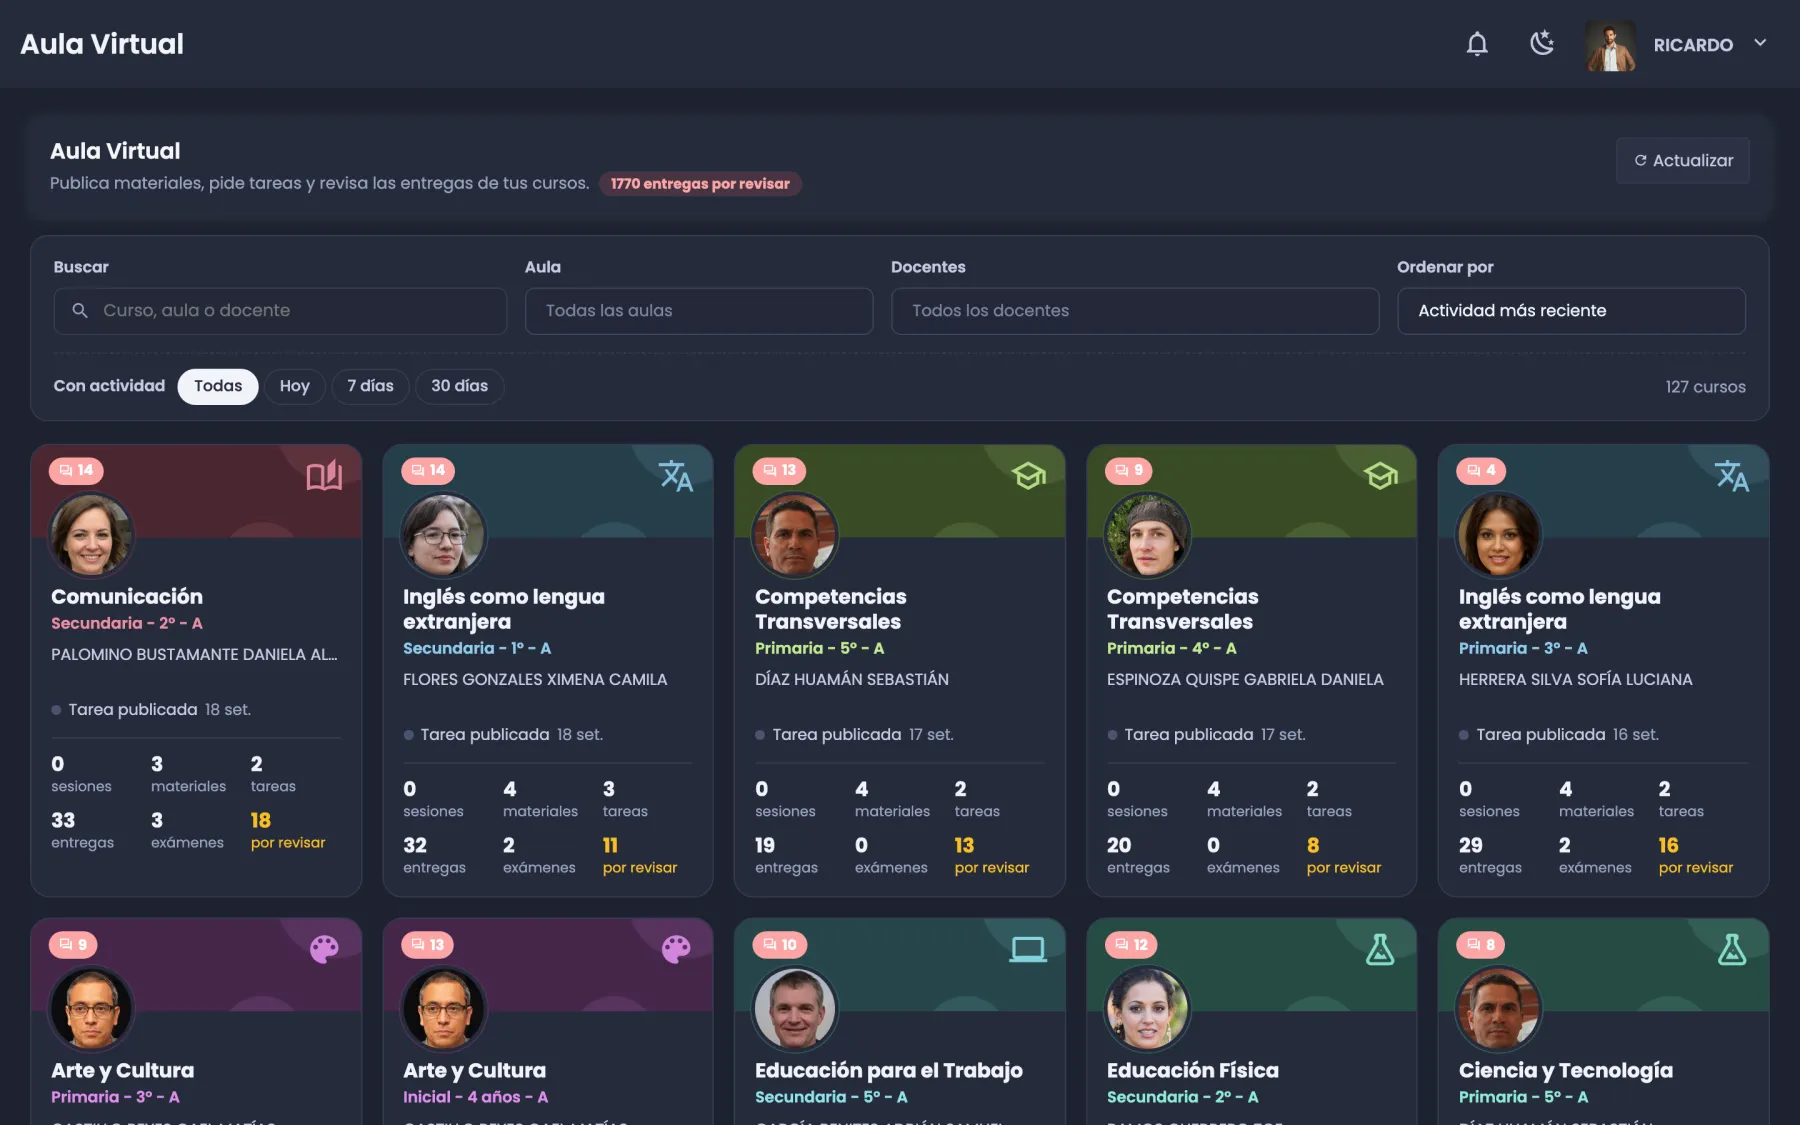Viewport: 1800px width, 1125px height.
Task: Click the 13 comments badge on Competencias Primaria 5º card
Action: pyautogui.click(x=780, y=470)
